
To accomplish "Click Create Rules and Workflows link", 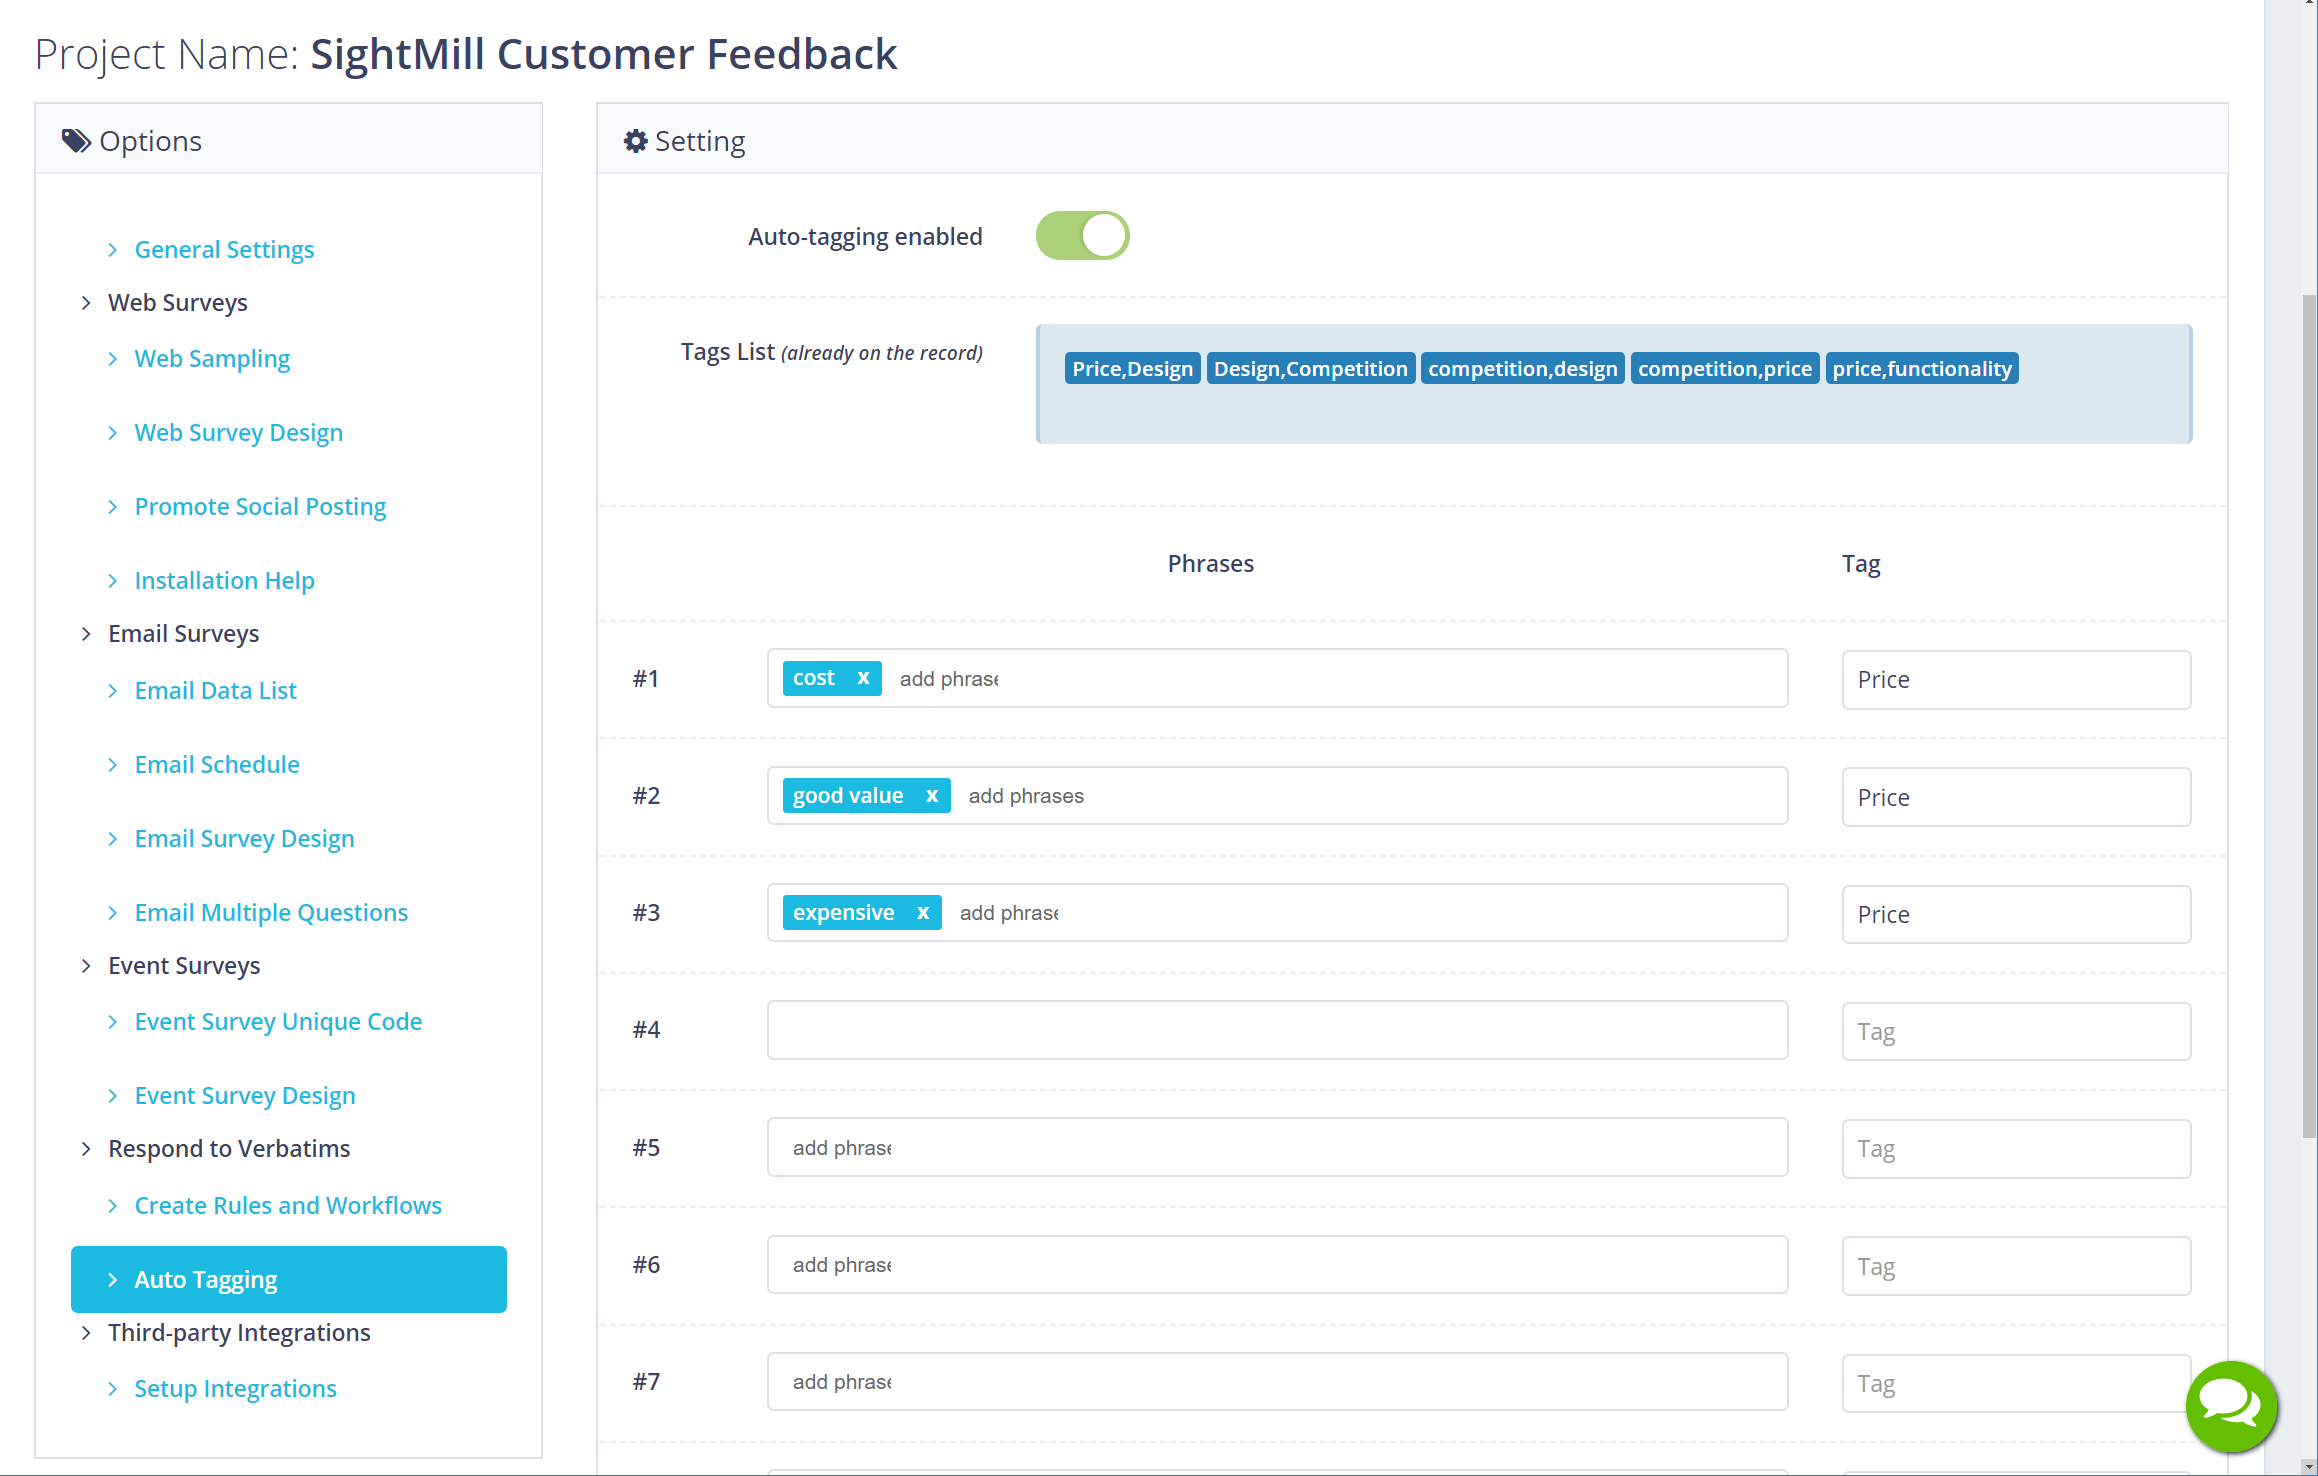I will [286, 1206].
